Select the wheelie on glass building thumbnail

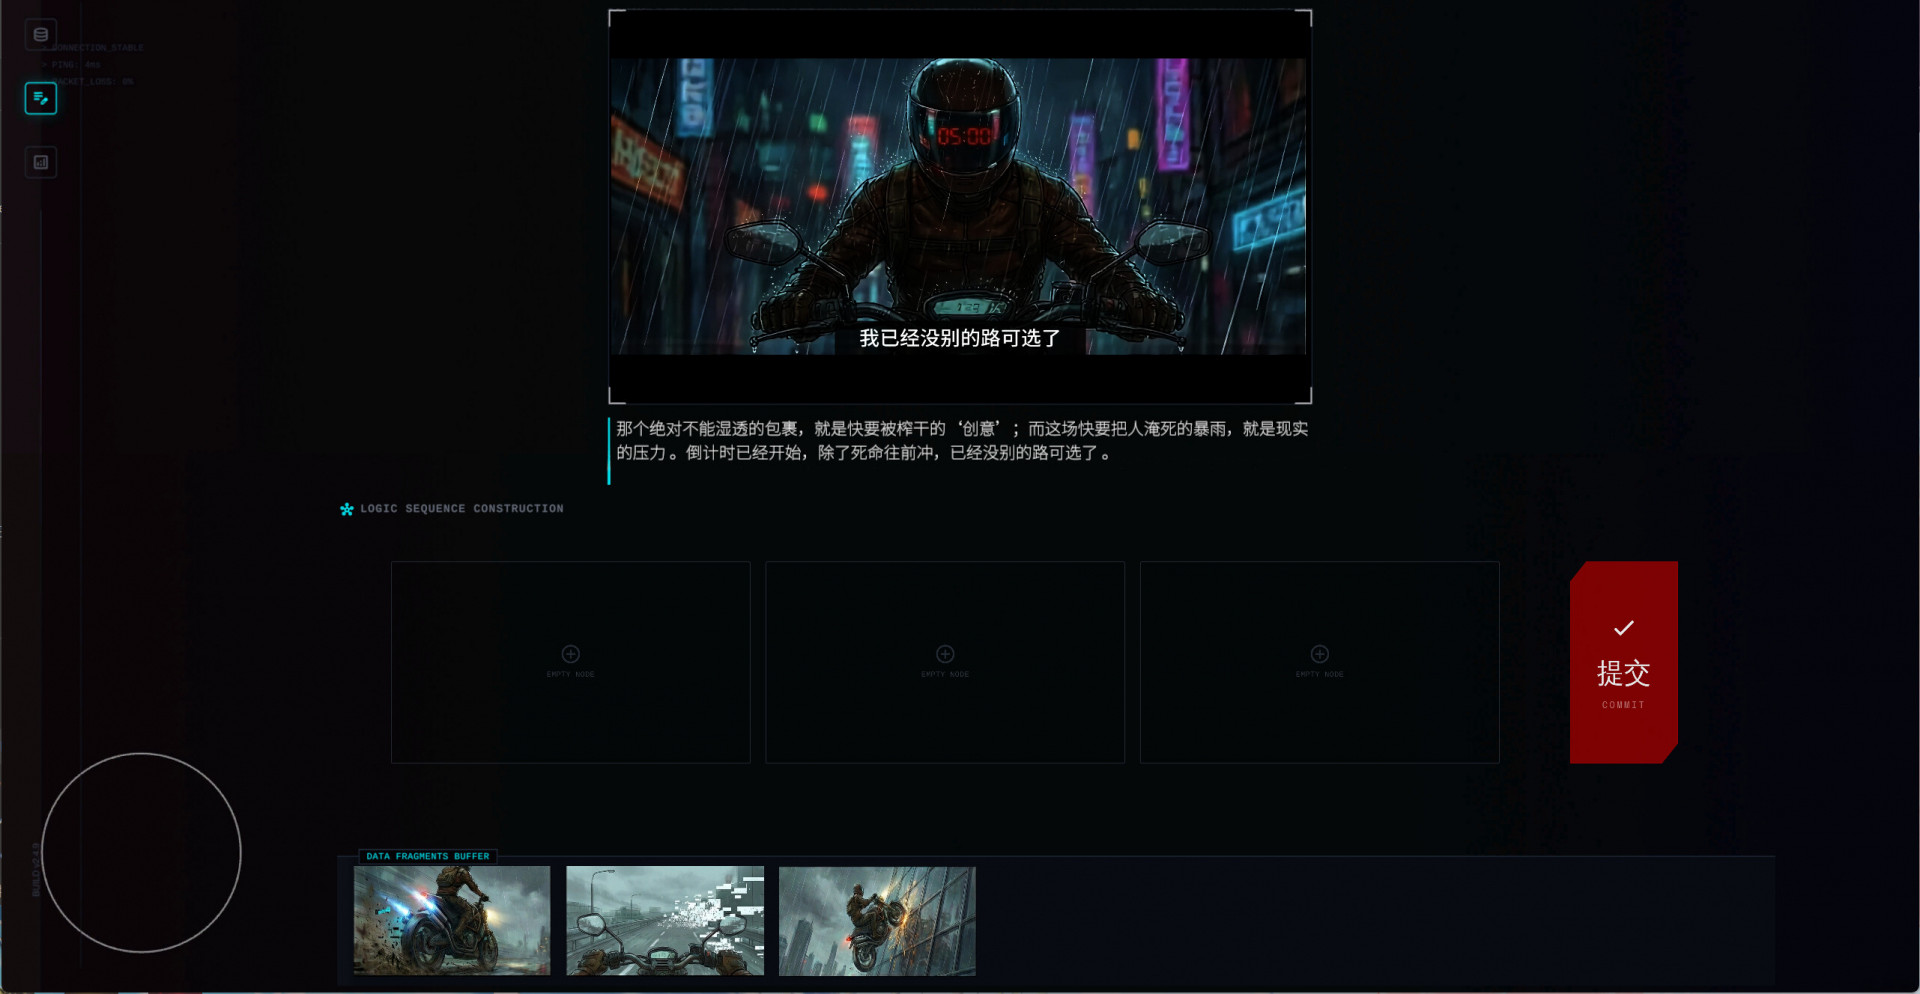[x=877, y=920]
